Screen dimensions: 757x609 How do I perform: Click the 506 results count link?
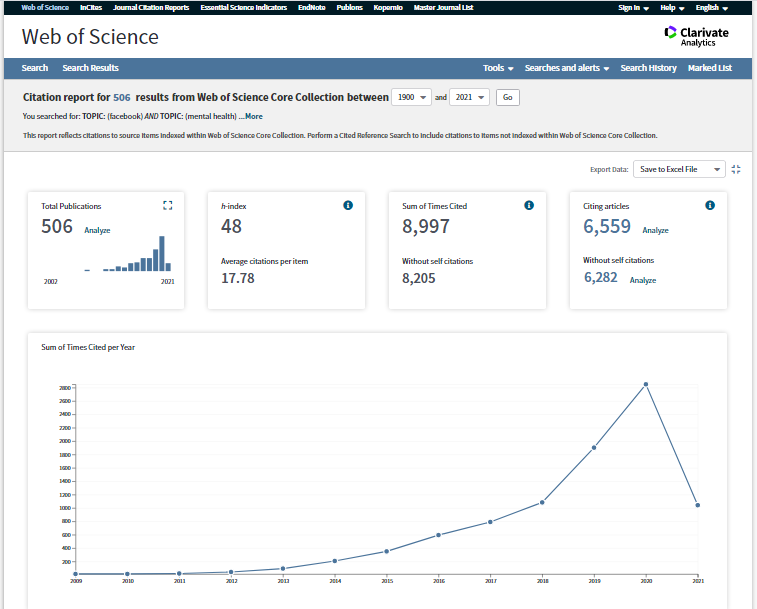coord(122,98)
